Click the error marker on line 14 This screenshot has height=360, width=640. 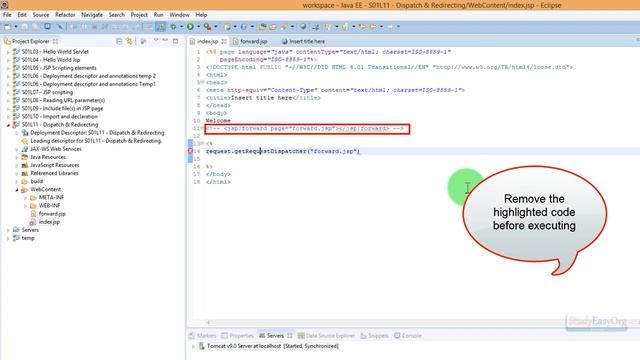pyautogui.click(x=190, y=151)
